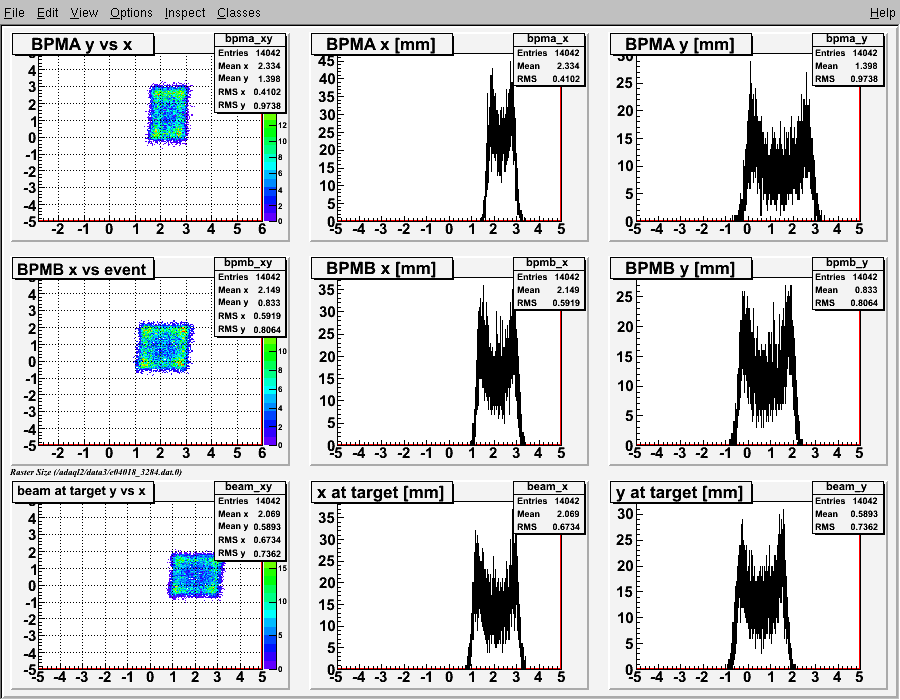Click the beam_xy statistics box
Viewport: 900px width, 700px height.
pos(250,520)
